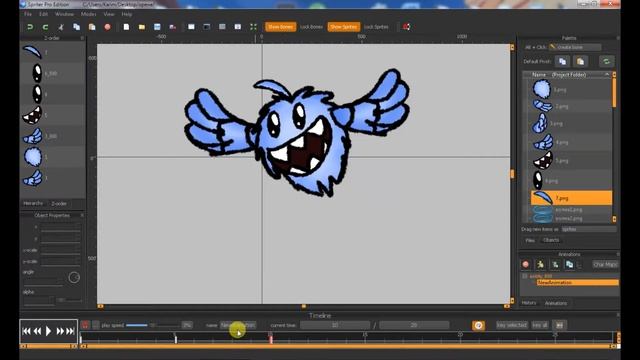Click the third window layout icon in the toolbar
Image resolution: width=640 pixels, height=360 pixels.
[222, 27]
